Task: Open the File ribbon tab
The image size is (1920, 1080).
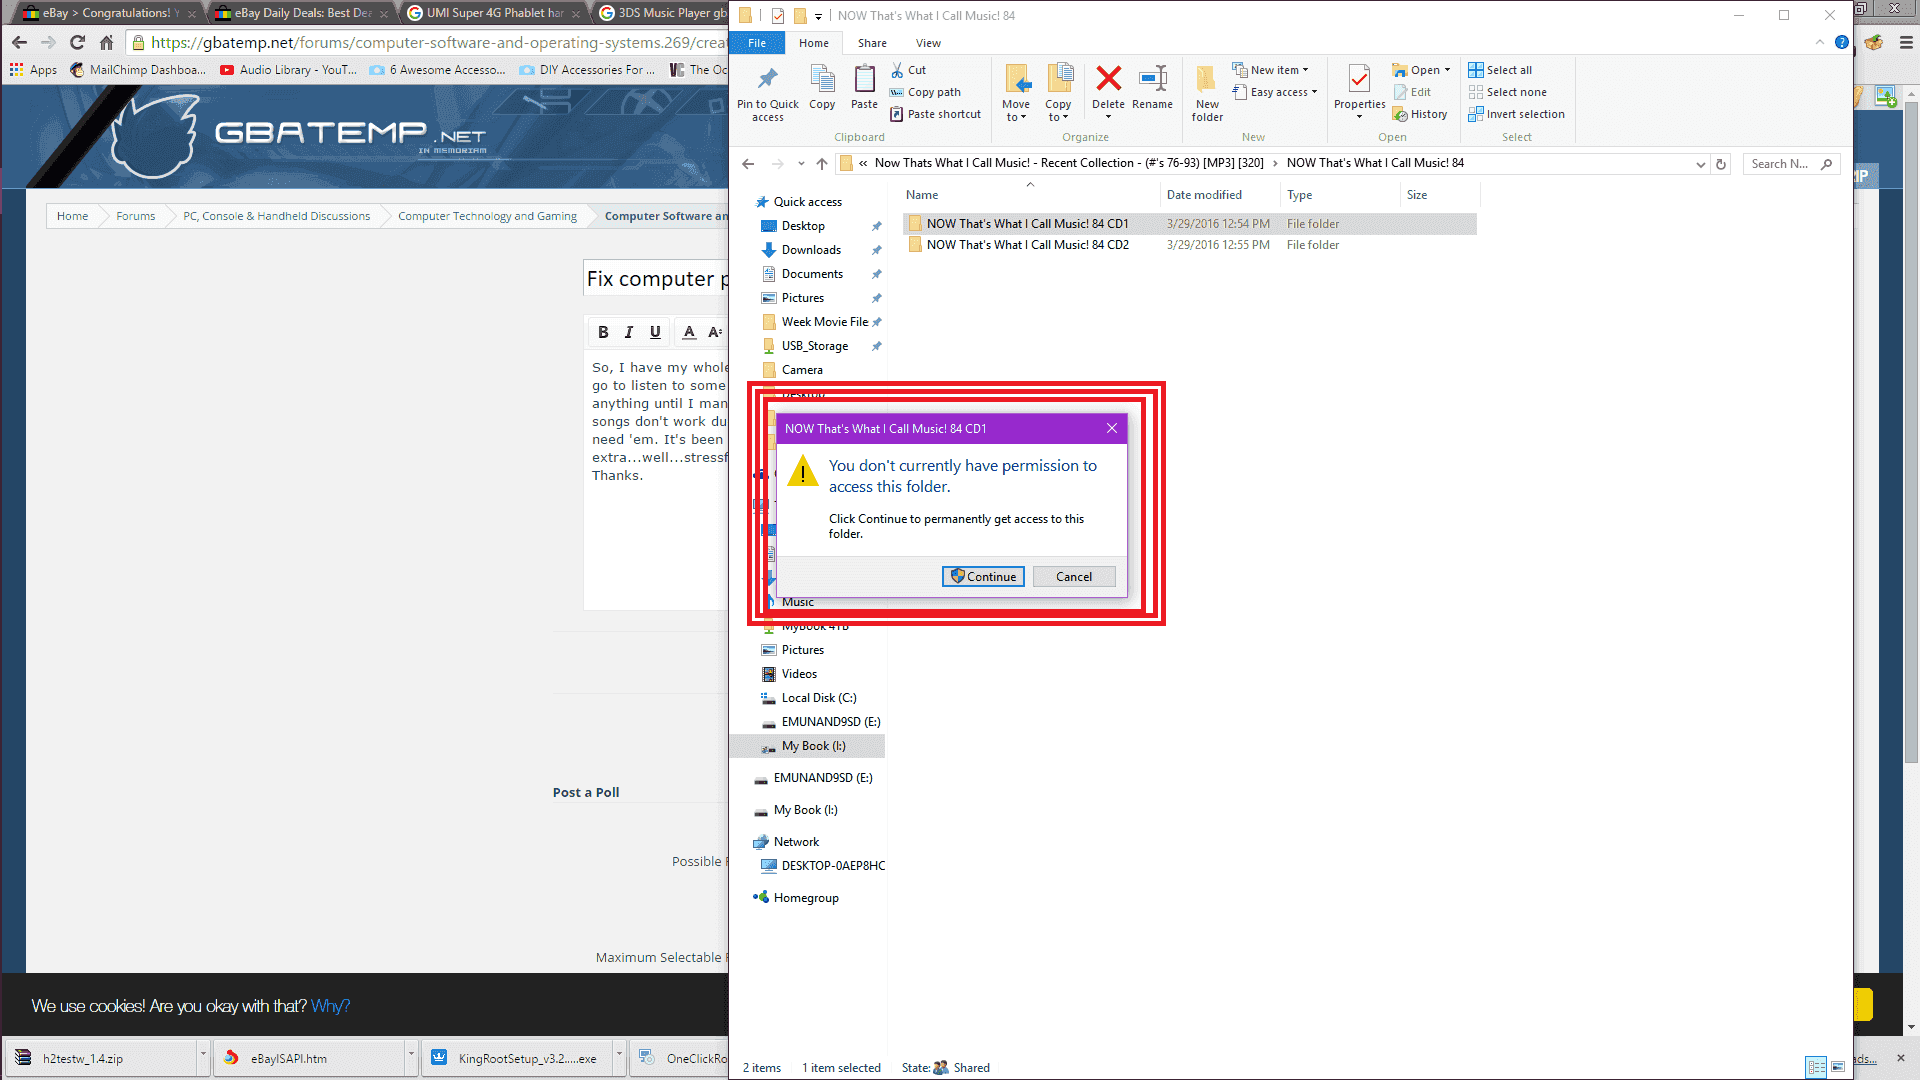Action: coord(757,43)
